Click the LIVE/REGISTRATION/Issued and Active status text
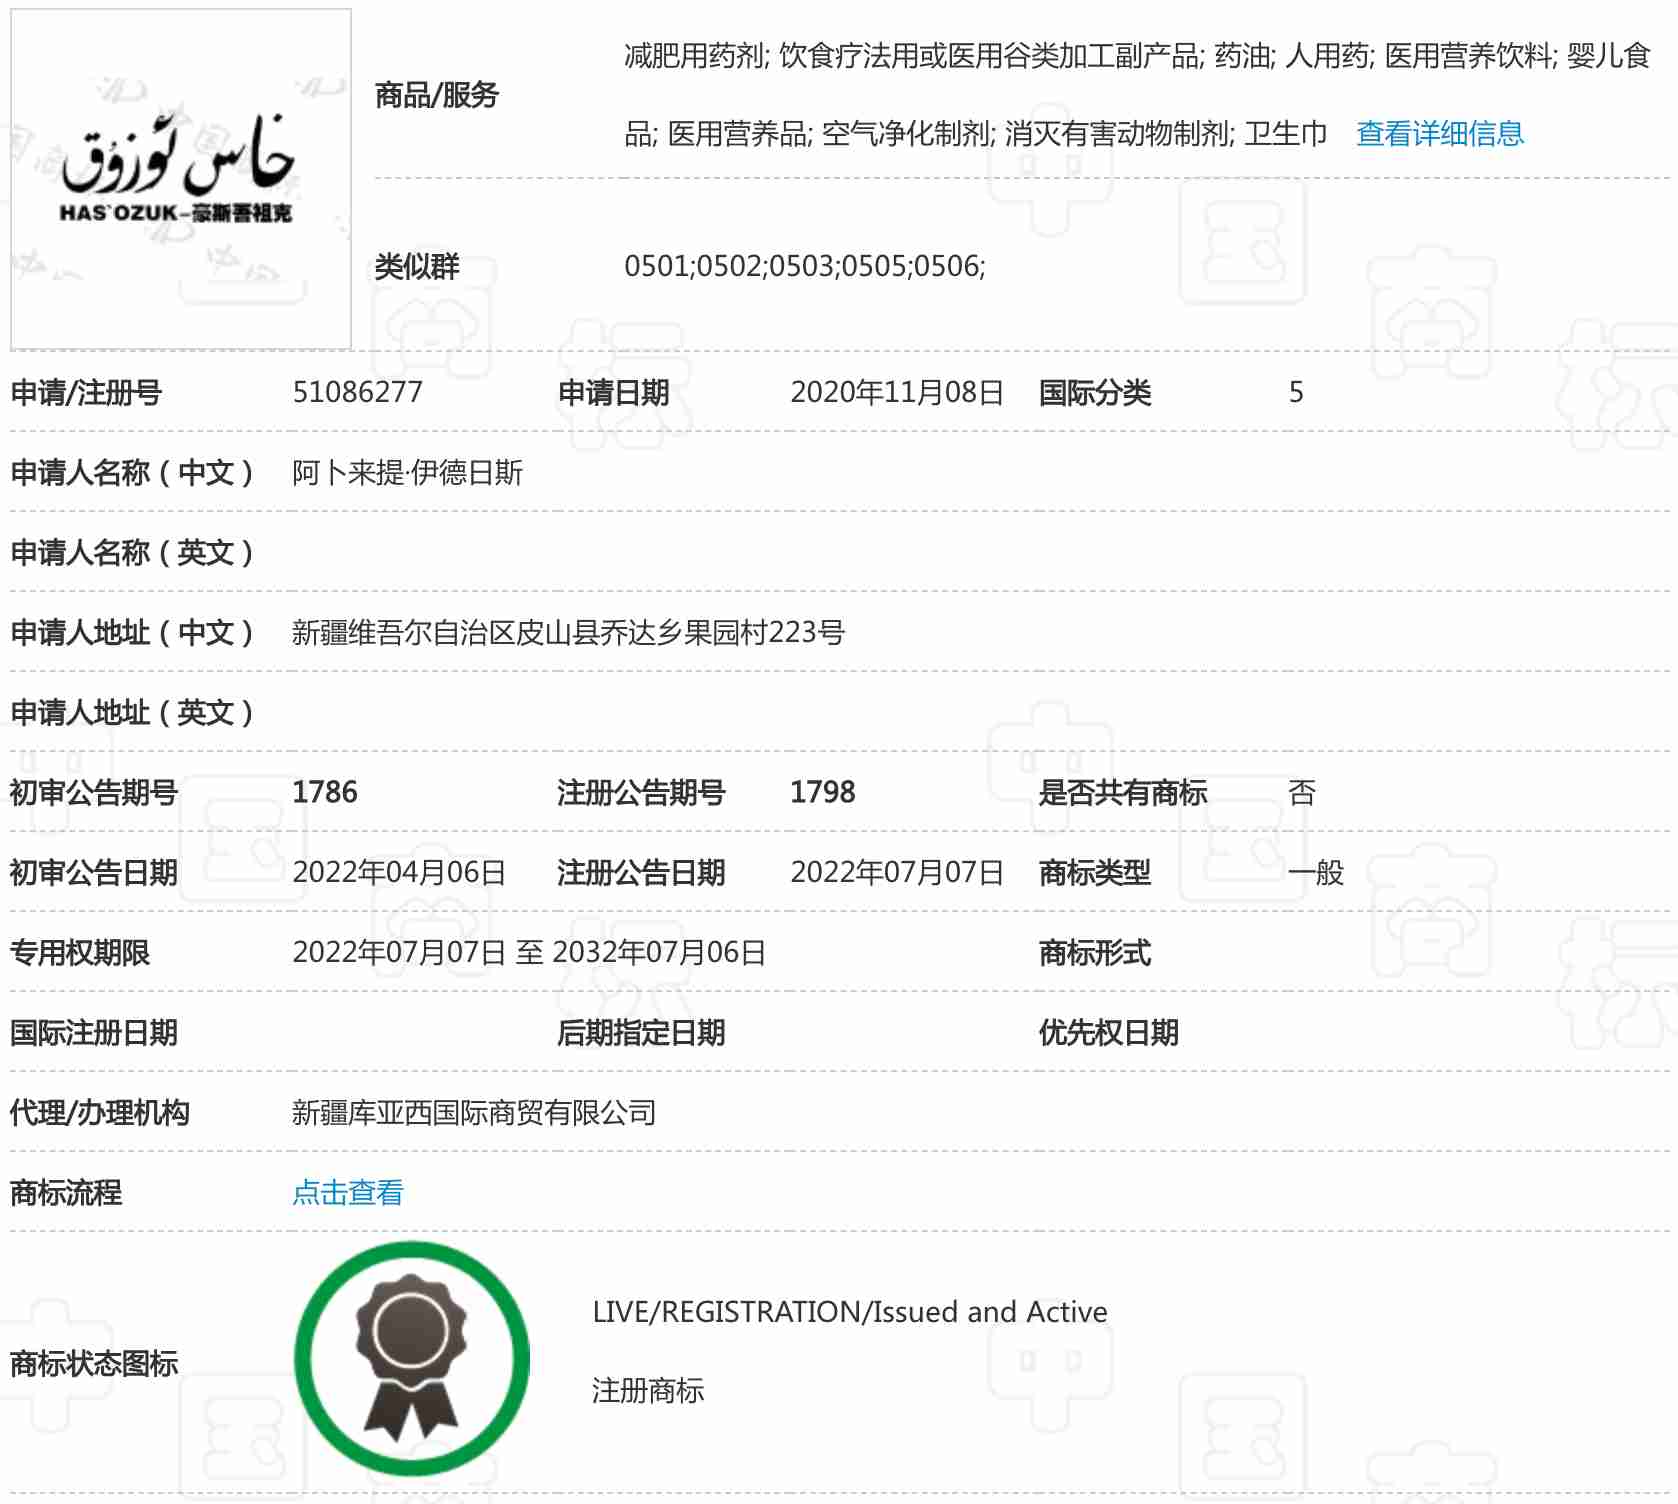This screenshot has height=1504, width=1678. (x=849, y=1311)
